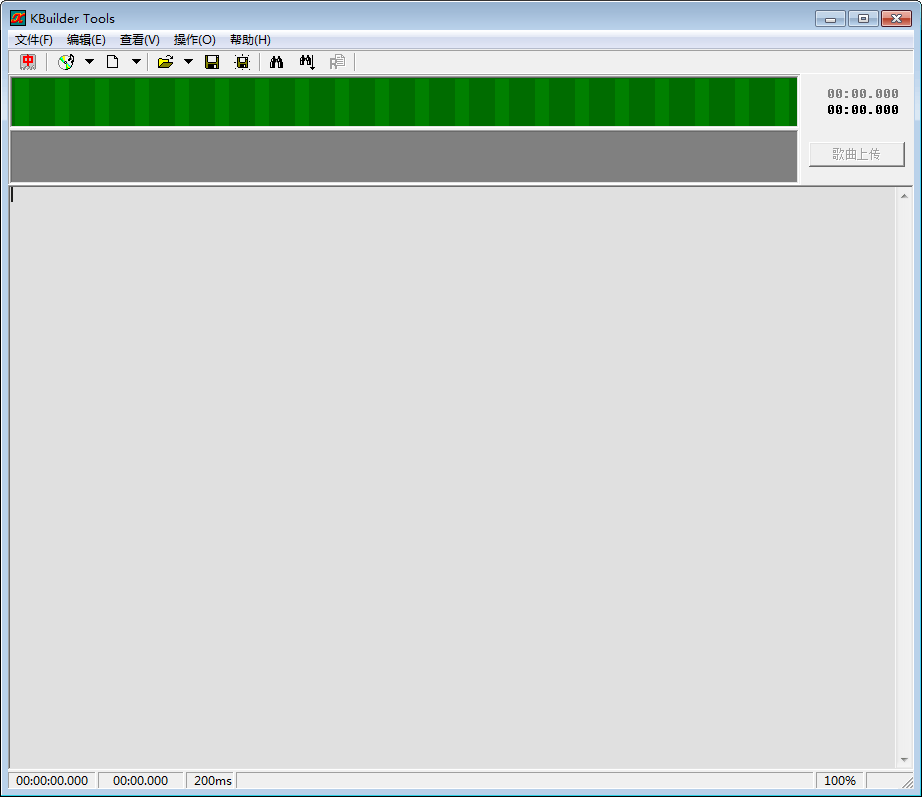This screenshot has height=797, width=922.
Task: Click the 歌曲上传 button
Action: [x=856, y=154]
